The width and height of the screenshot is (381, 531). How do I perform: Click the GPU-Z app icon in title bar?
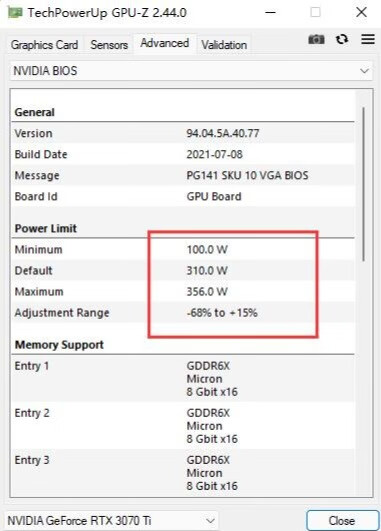15,12
